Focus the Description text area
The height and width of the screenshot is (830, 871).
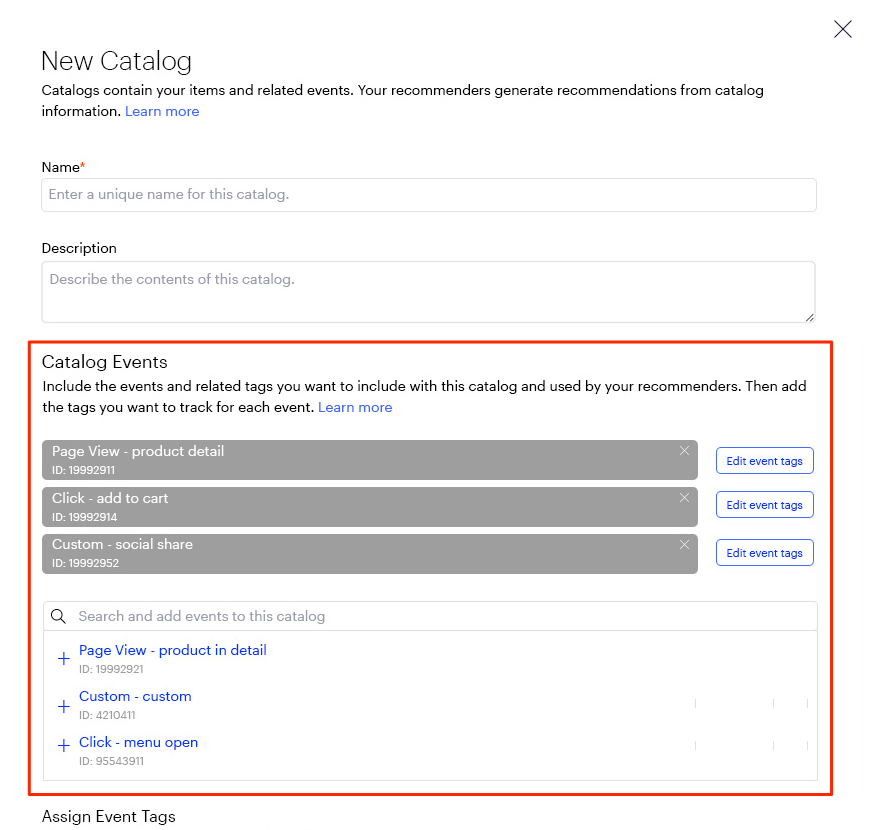(428, 292)
